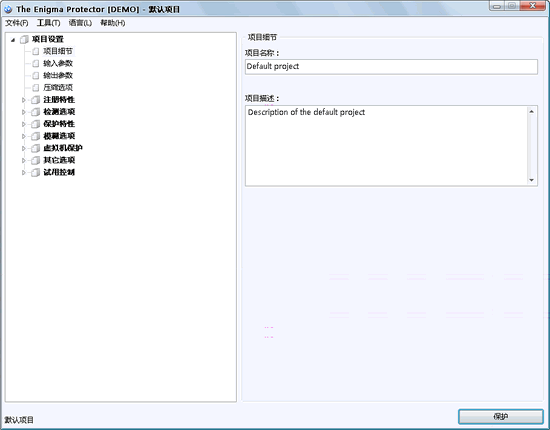The width and height of the screenshot is (550, 430).
Task: Click the page icon beside 项目细节
Action: (35, 52)
